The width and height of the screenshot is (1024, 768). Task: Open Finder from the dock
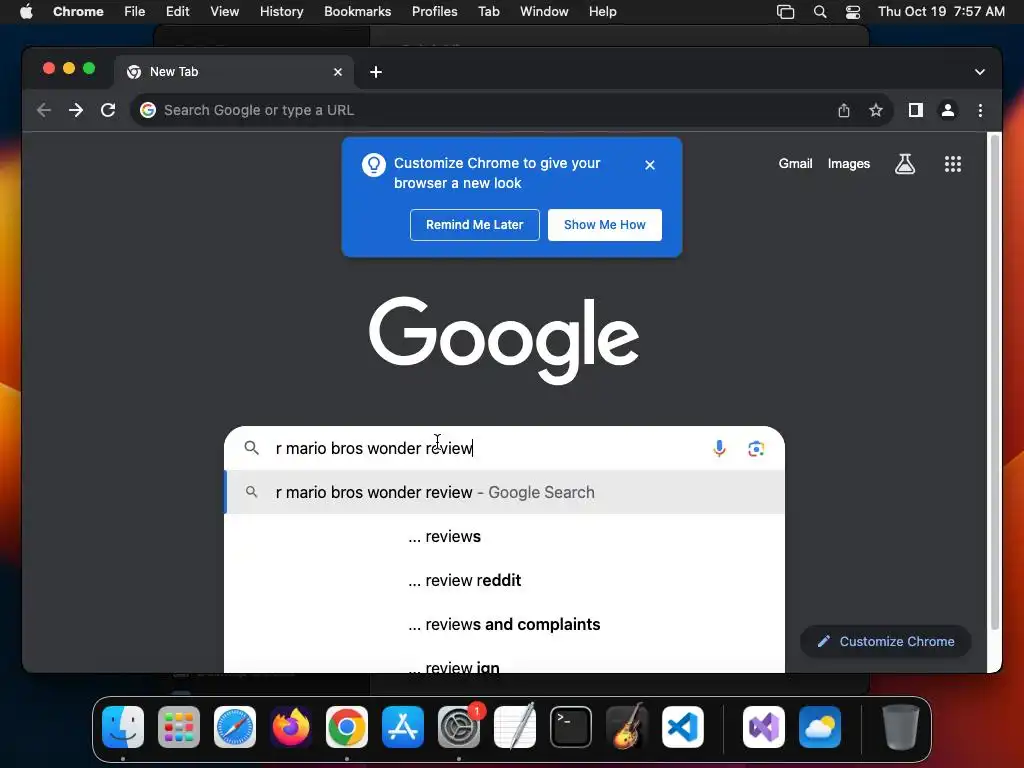pos(123,727)
